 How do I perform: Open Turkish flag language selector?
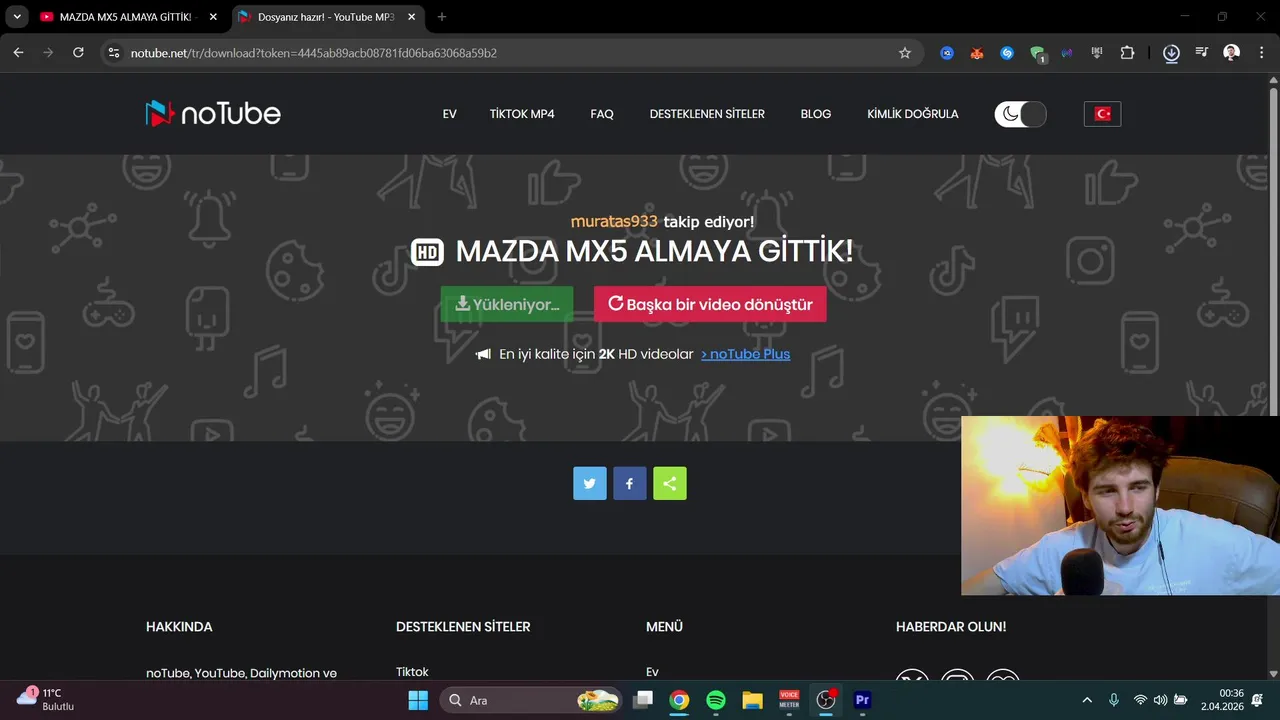click(1102, 114)
